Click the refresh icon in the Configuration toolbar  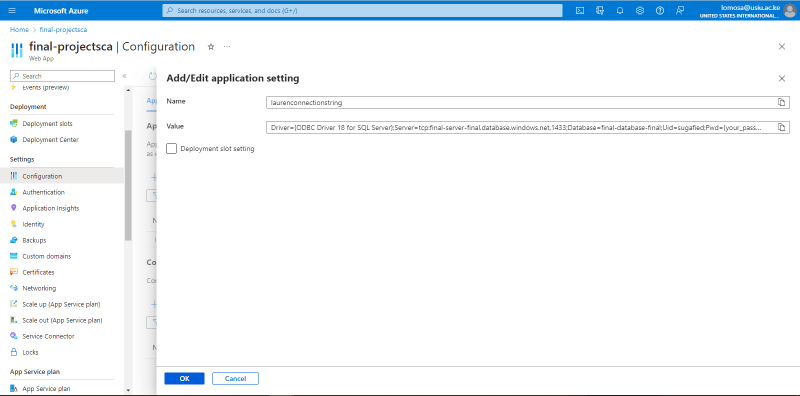click(x=152, y=76)
